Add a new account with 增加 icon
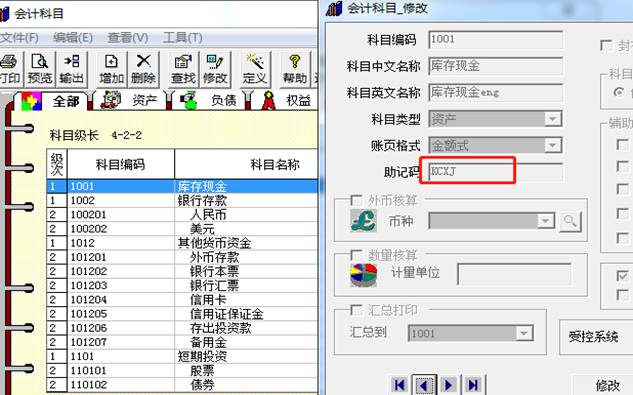The width and height of the screenshot is (633, 395). pyautogui.click(x=111, y=69)
